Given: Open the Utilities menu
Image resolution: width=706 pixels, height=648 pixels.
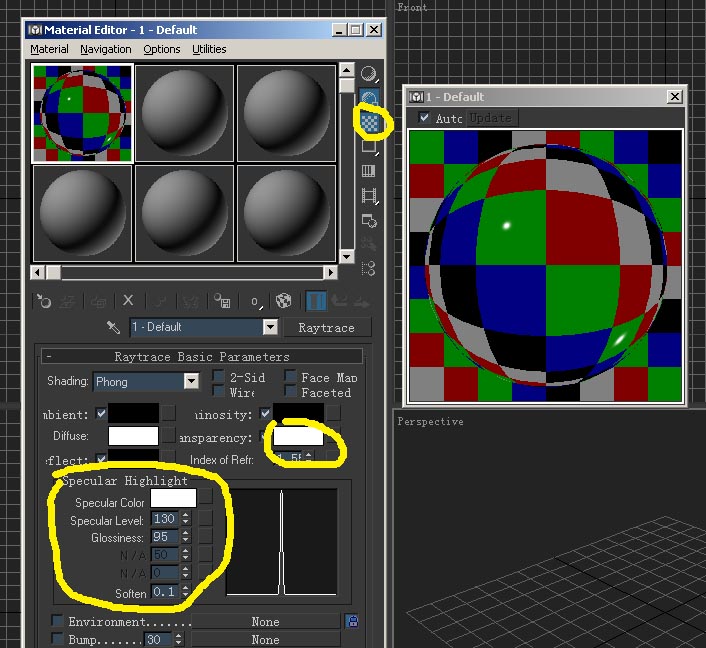Looking at the screenshot, I should pos(209,49).
